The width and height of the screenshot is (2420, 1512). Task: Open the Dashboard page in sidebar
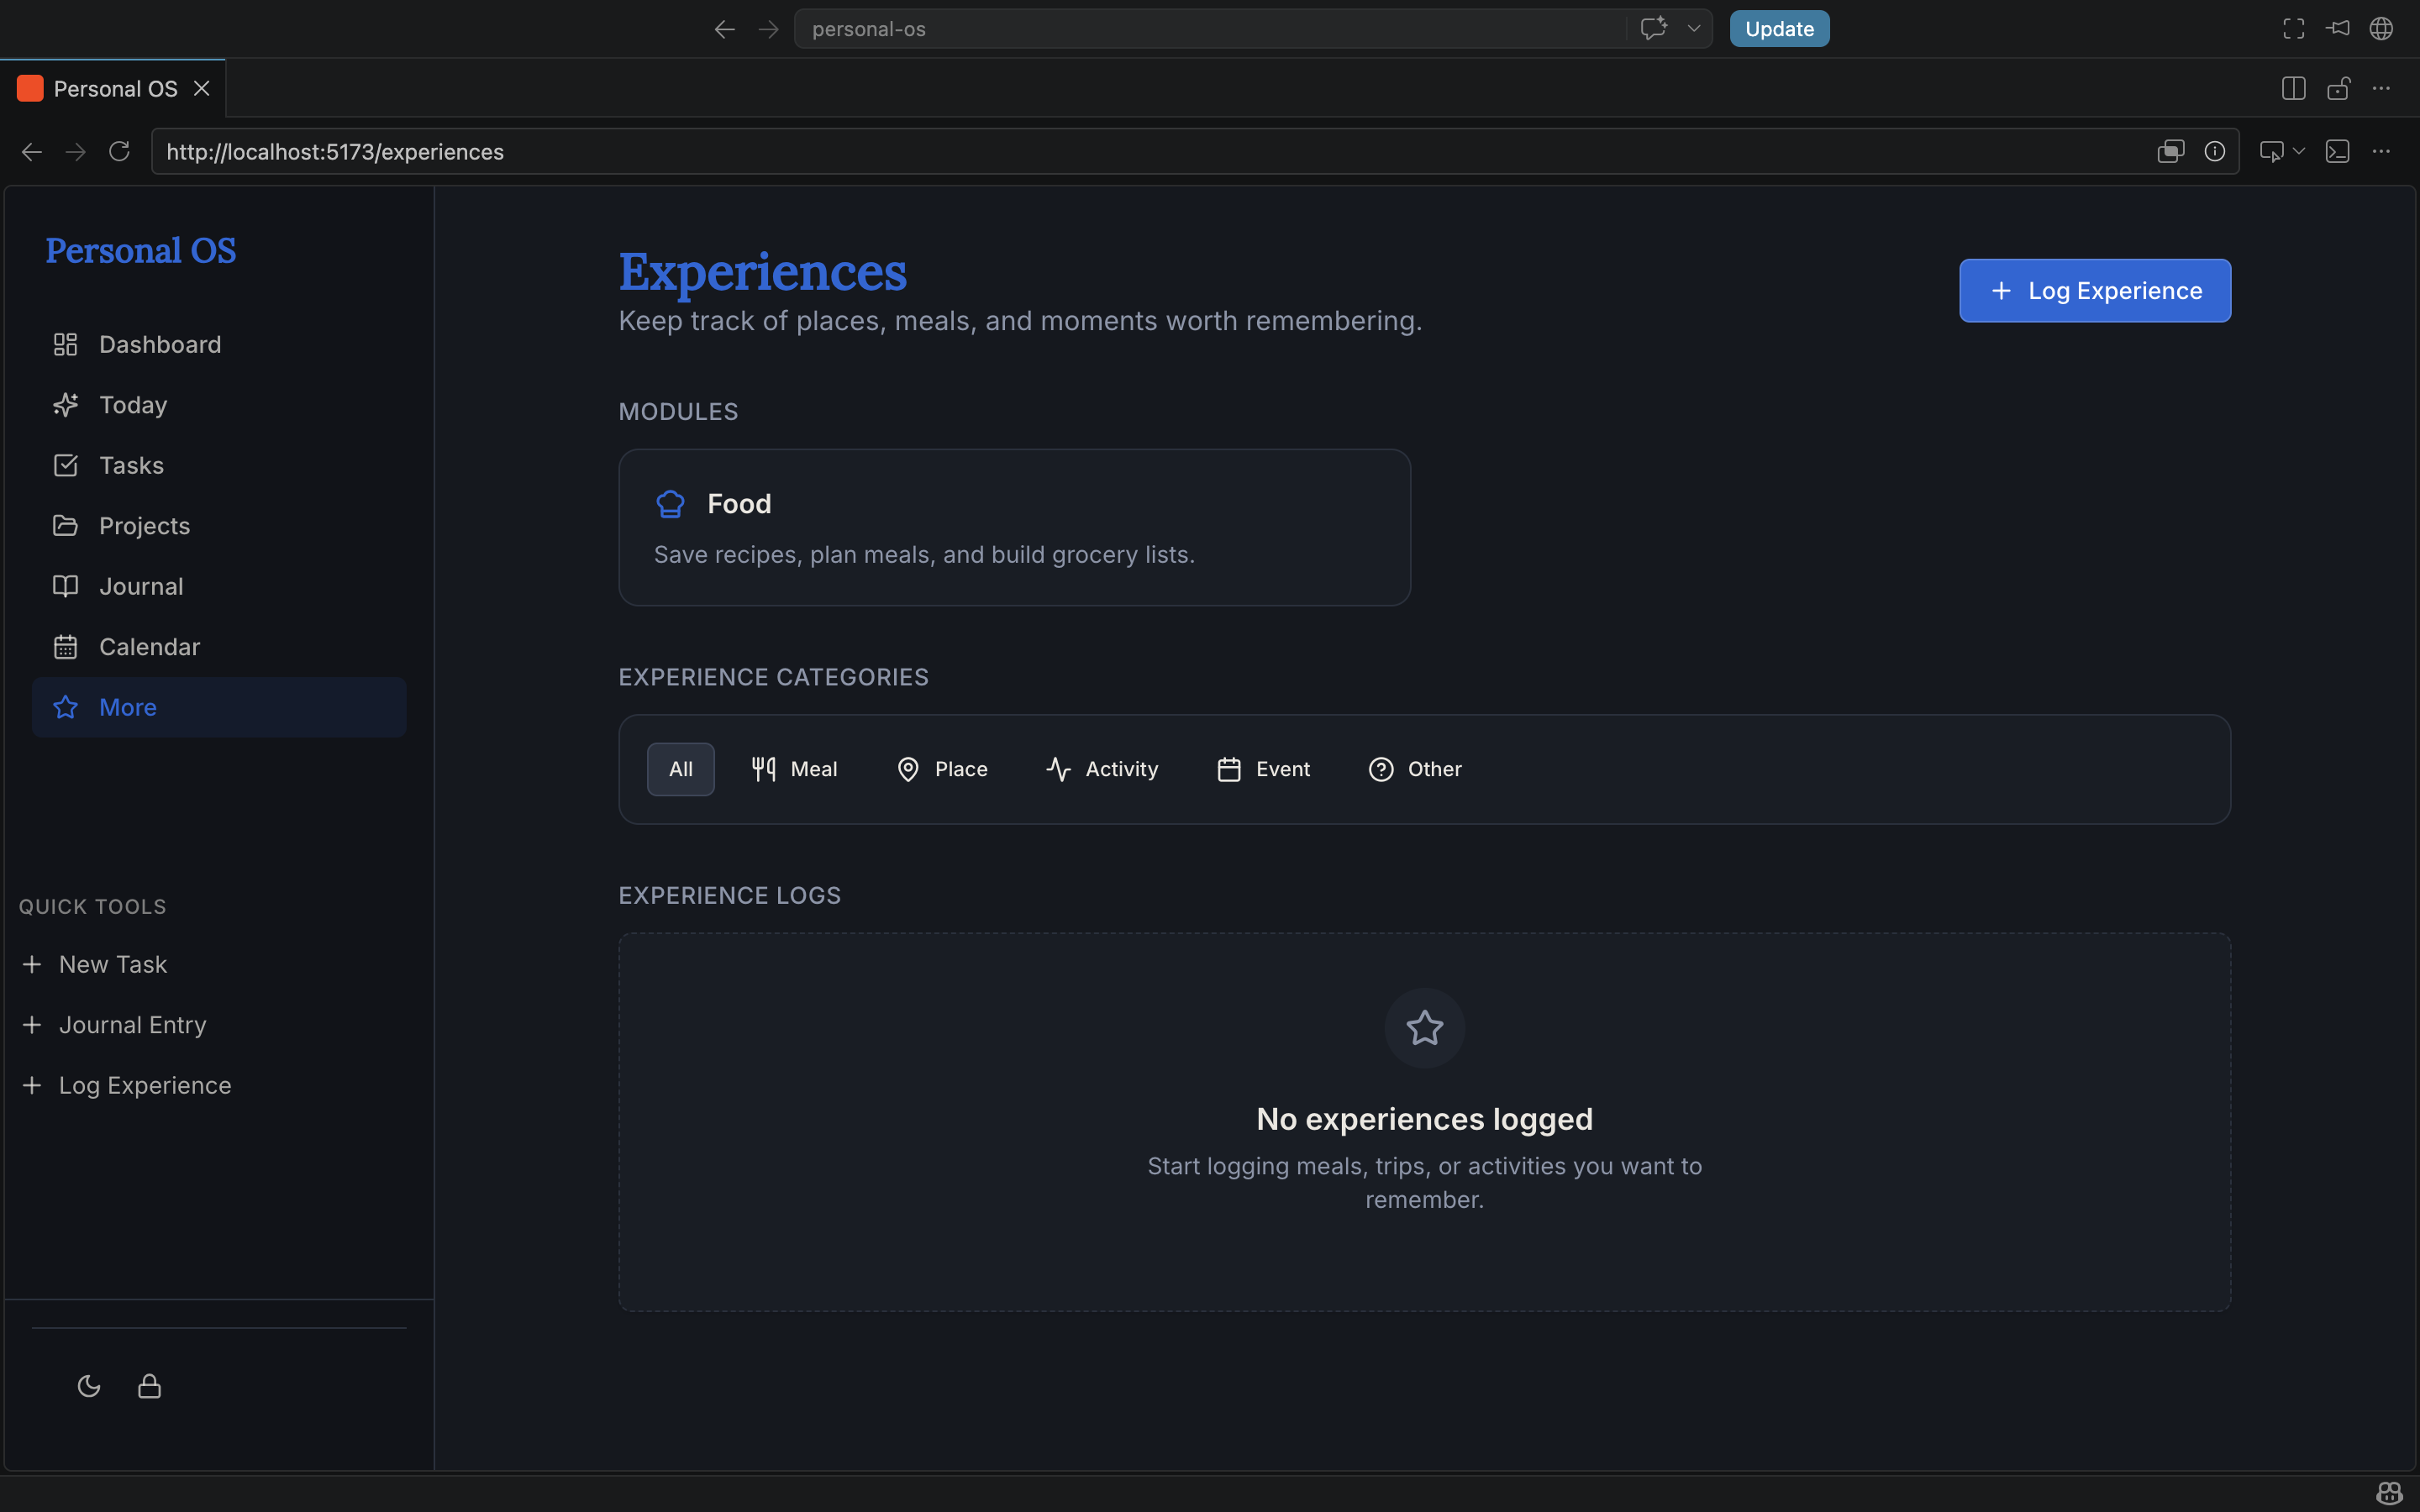(219, 344)
